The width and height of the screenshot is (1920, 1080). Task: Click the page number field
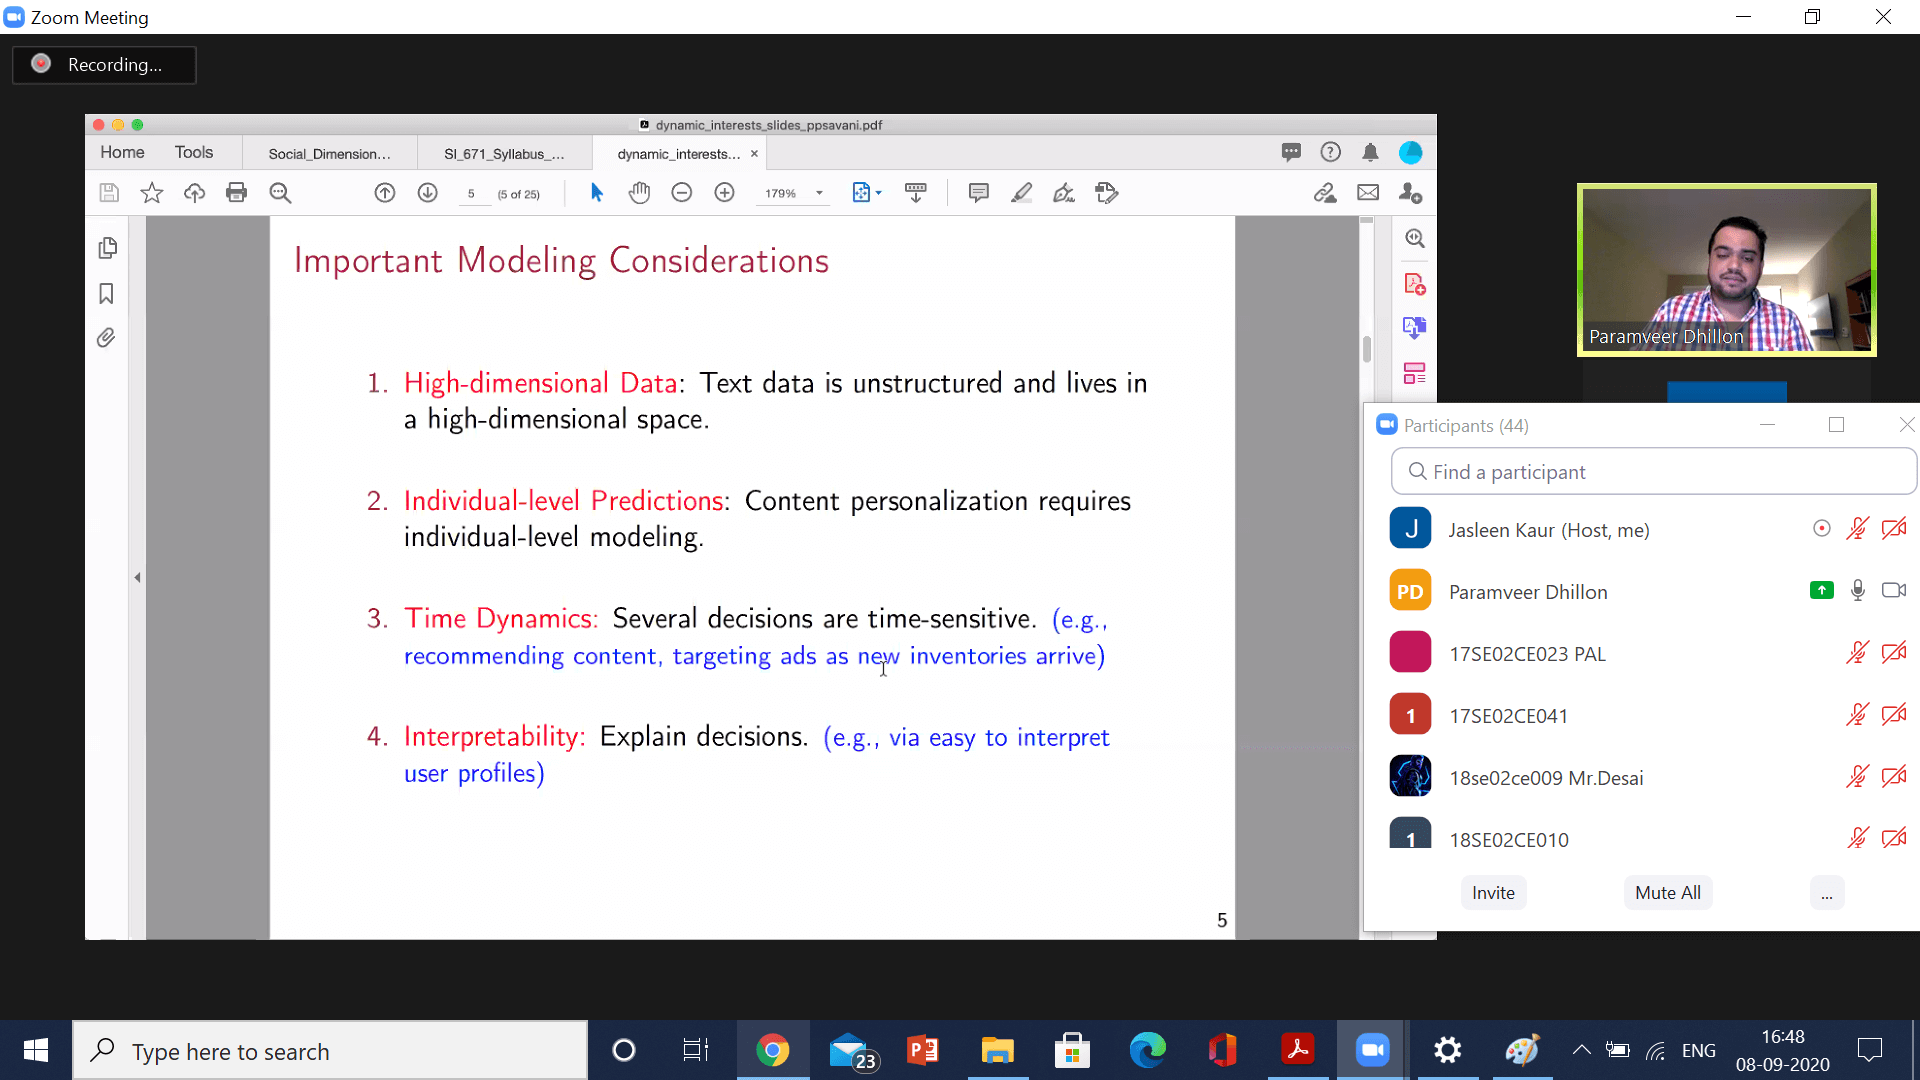tap(471, 194)
